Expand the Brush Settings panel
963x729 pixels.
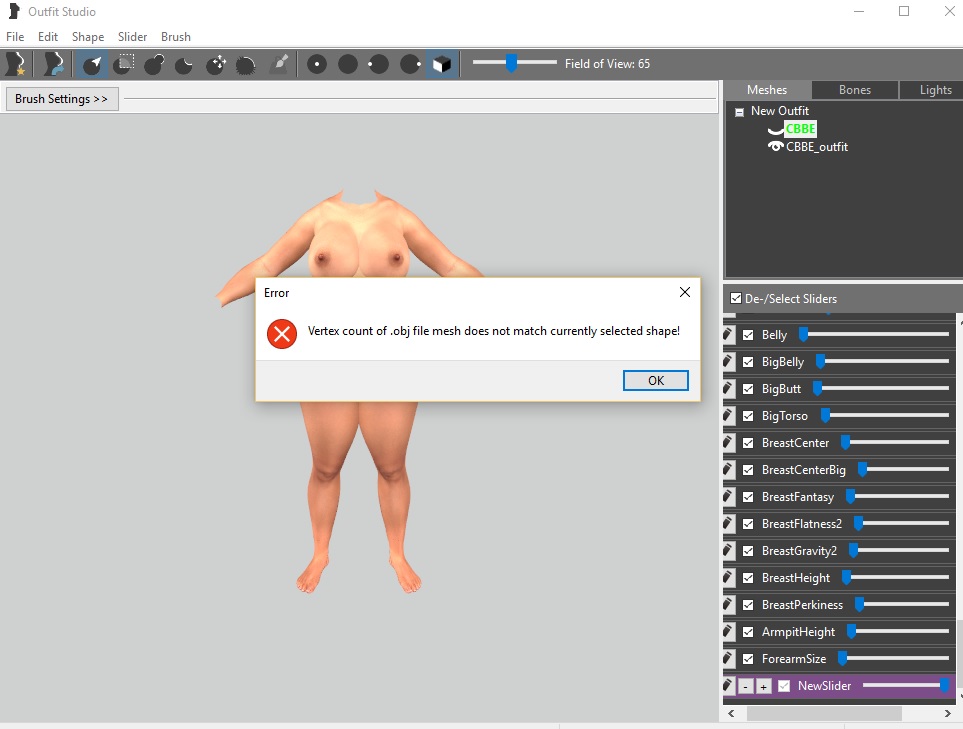pos(62,99)
